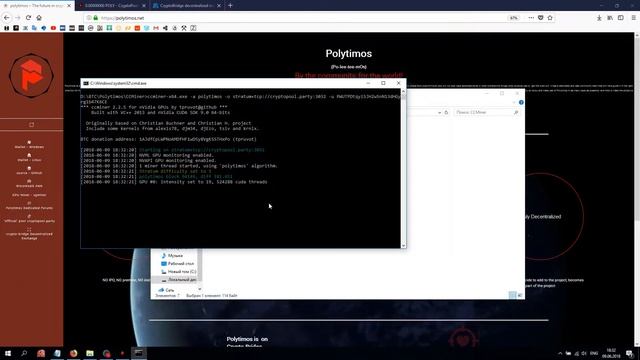The width and height of the screenshot is (640, 360).
Task: Go back in the Firefox browser
Action: pos(7,18)
